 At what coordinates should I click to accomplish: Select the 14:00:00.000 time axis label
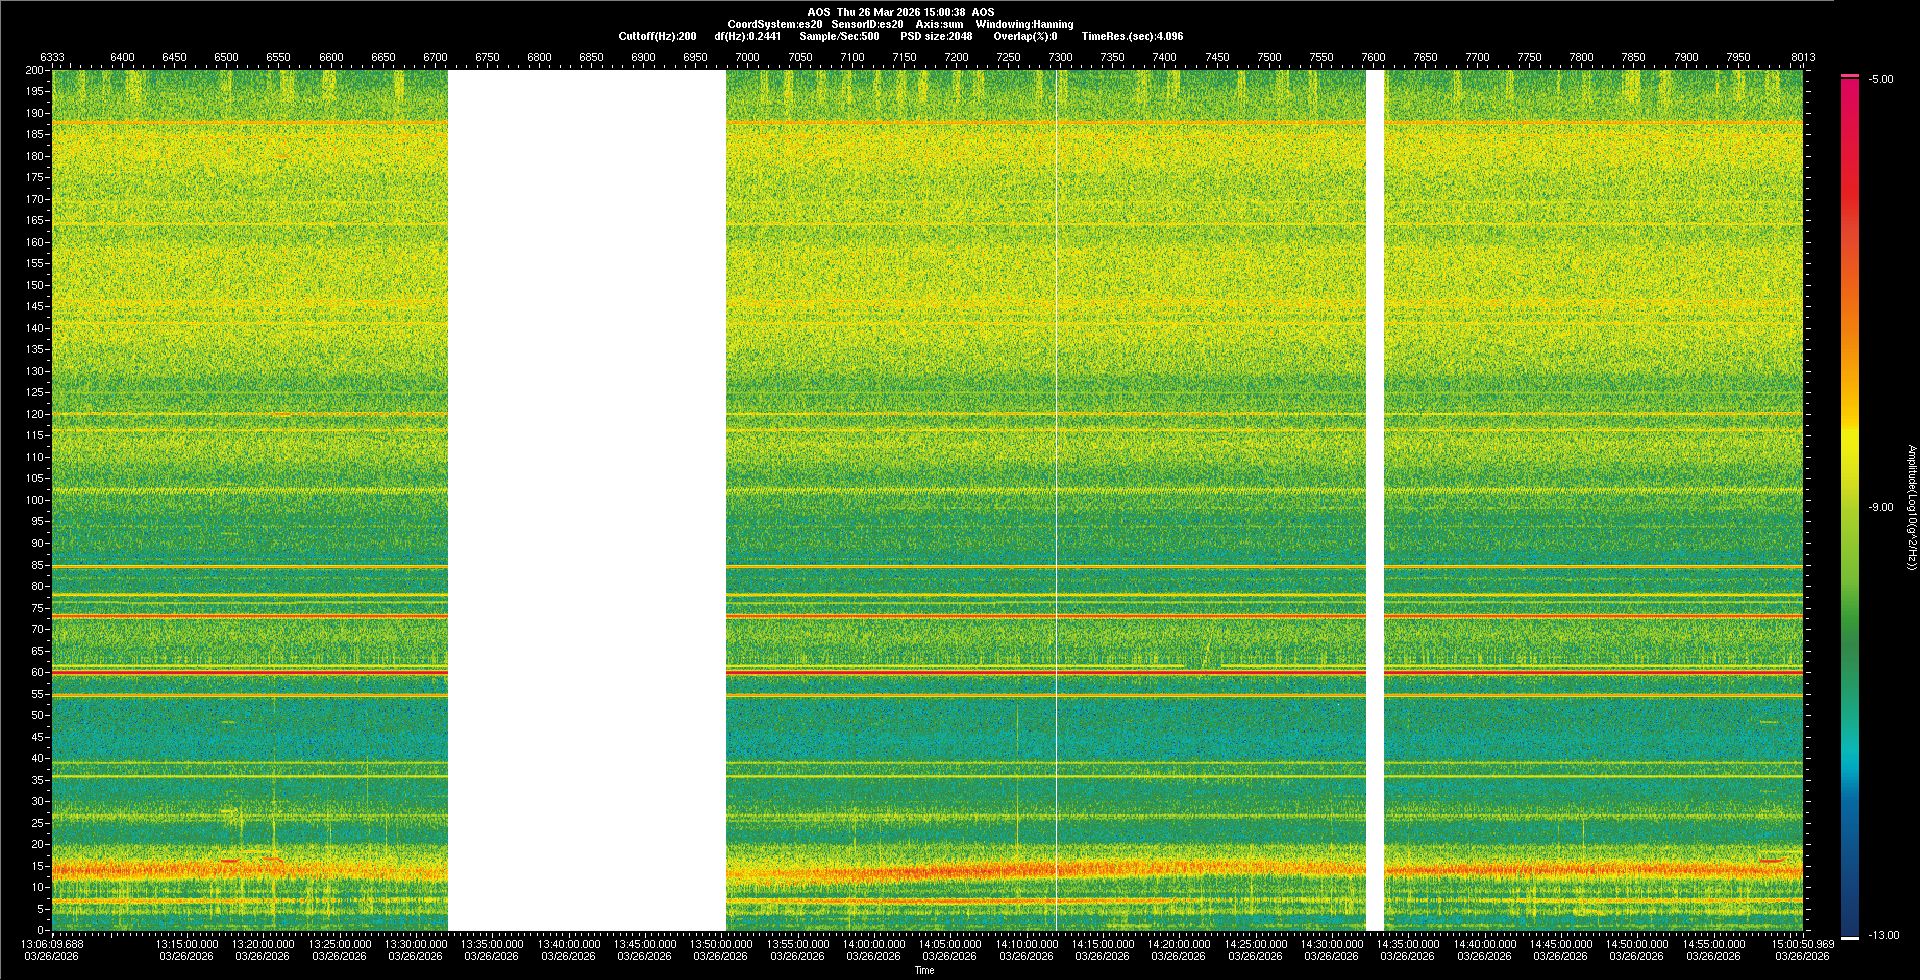(873, 943)
